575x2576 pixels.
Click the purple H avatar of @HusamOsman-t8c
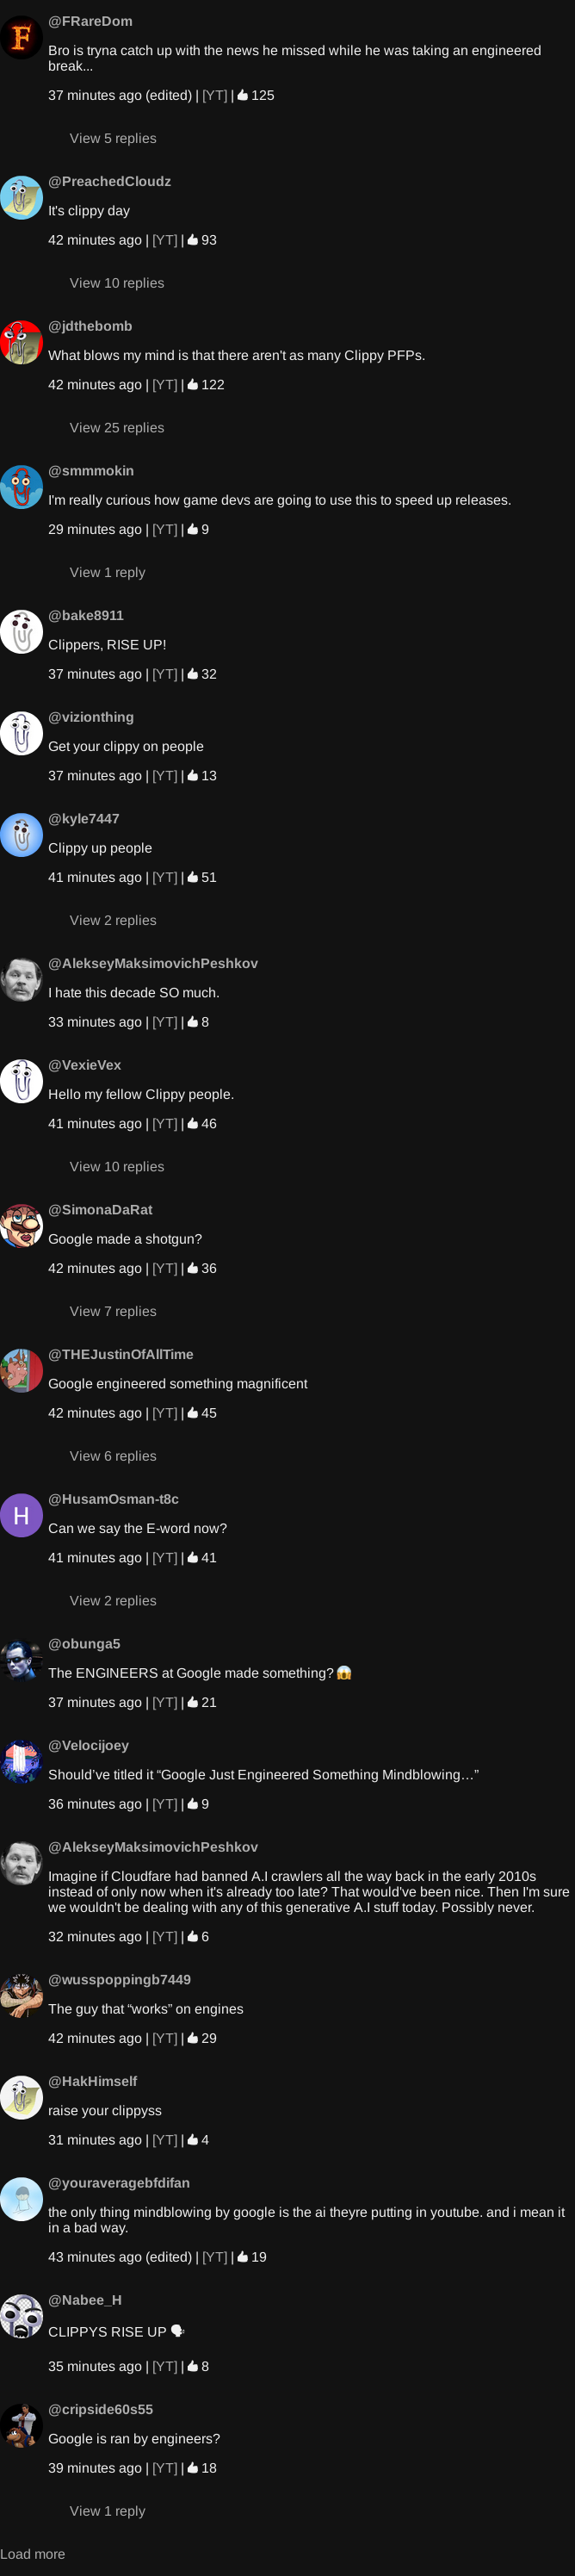point(21,1515)
